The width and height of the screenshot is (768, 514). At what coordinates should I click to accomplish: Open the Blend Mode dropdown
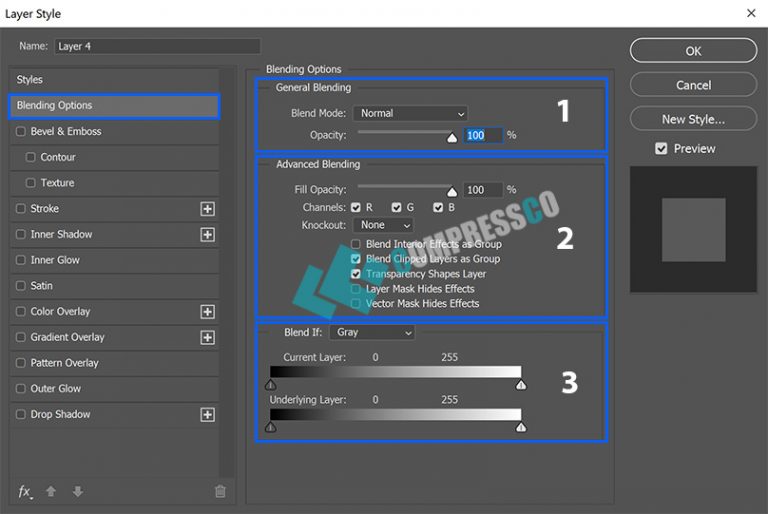click(x=411, y=114)
